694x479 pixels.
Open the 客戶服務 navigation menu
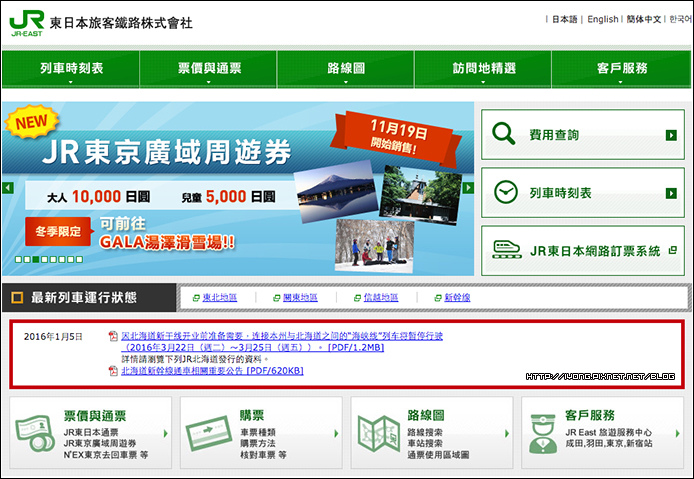click(x=621, y=69)
